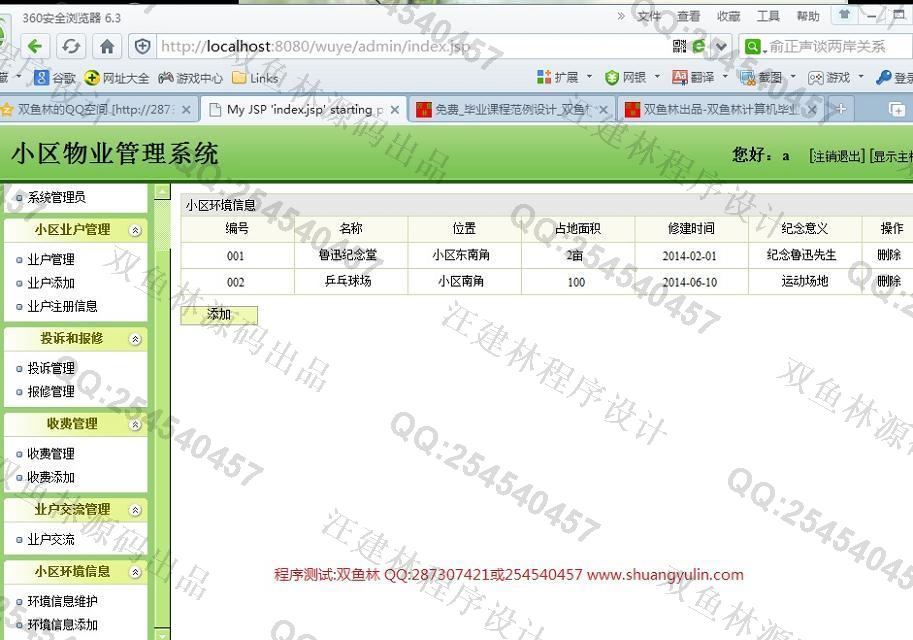The height and width of the screenshot is (640, 913).
Task: Open the 工具 menu
Action: [768, 16]
